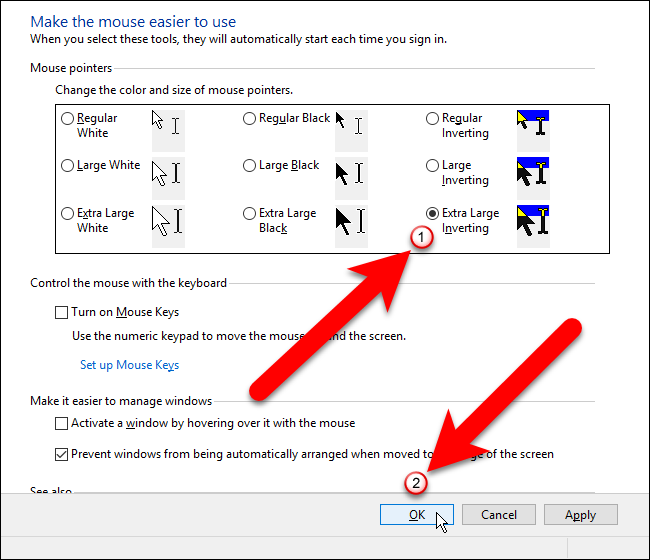
Task: Click the Cancel button
Action: pos(499,515)
